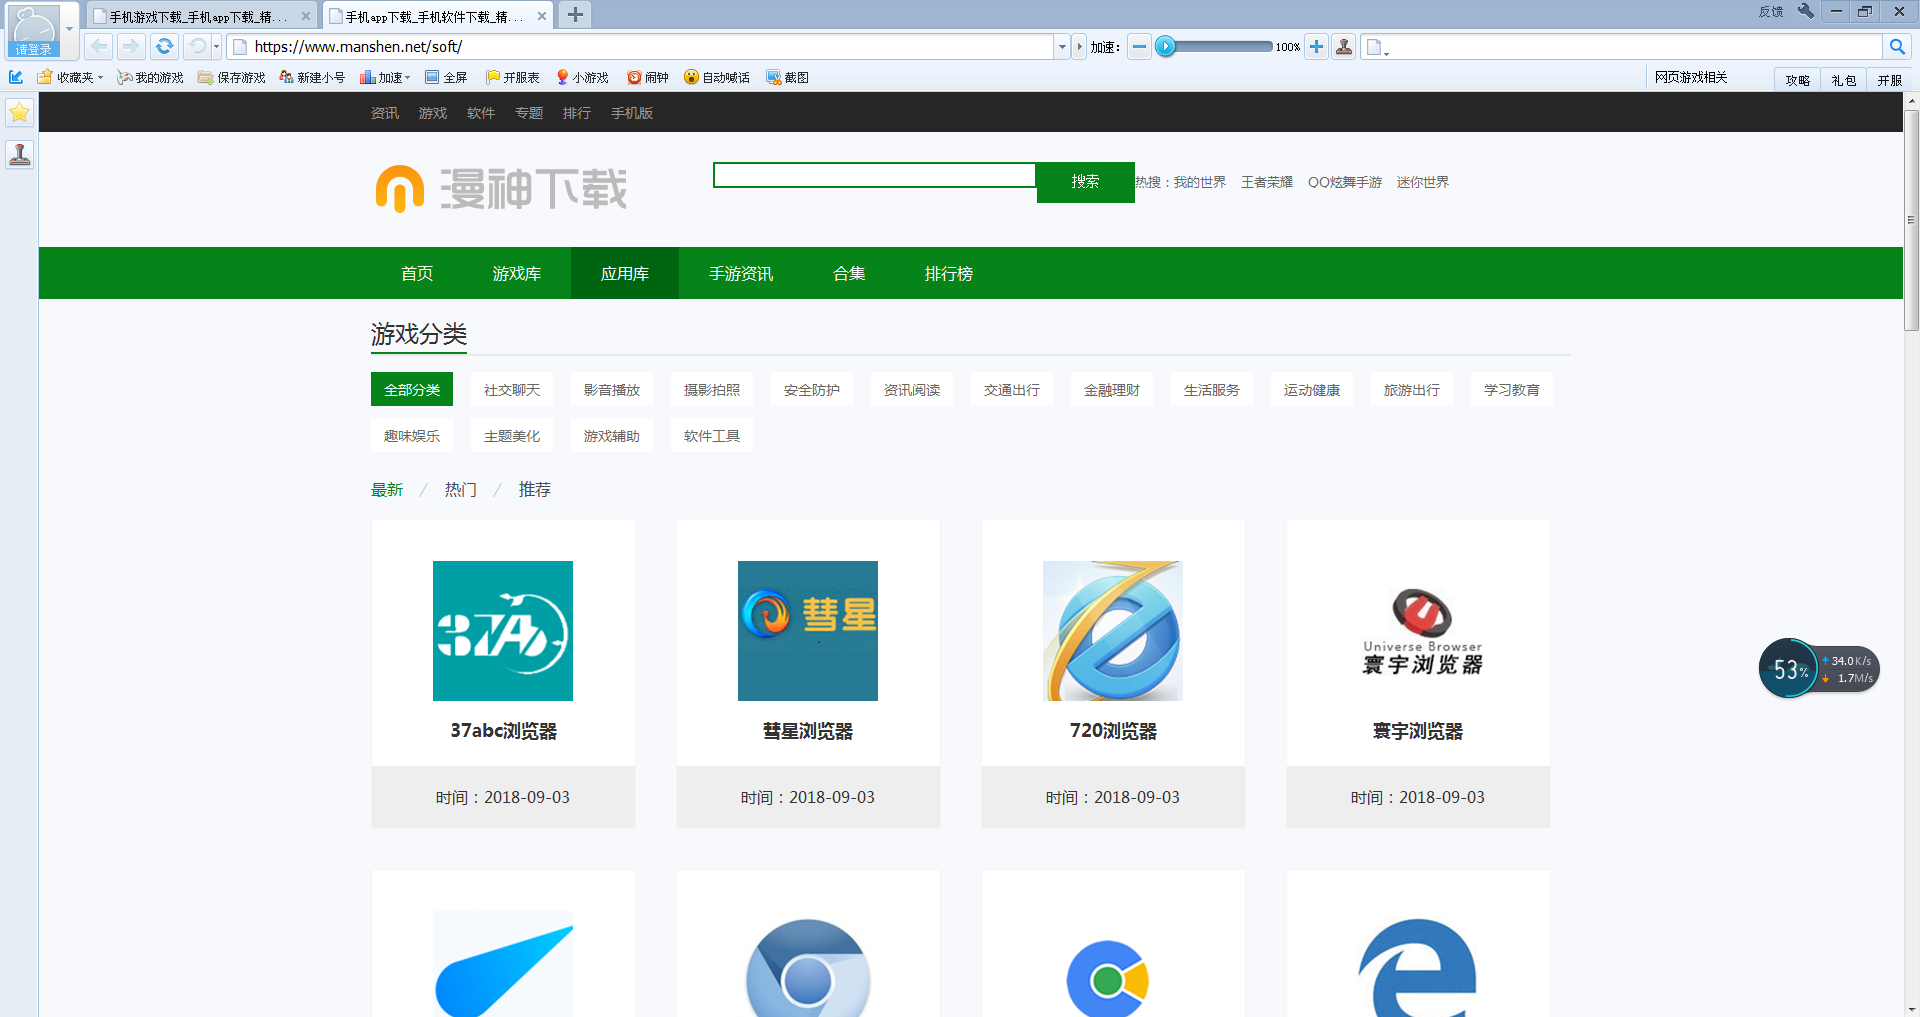
Task: Click the address bar URL field
Action: click(640, 46)
